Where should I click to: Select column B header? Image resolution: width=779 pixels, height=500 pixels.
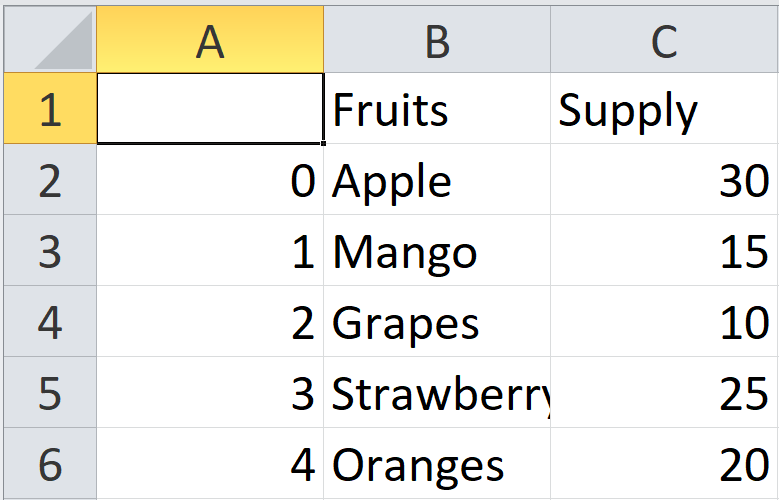click(437, 39)
